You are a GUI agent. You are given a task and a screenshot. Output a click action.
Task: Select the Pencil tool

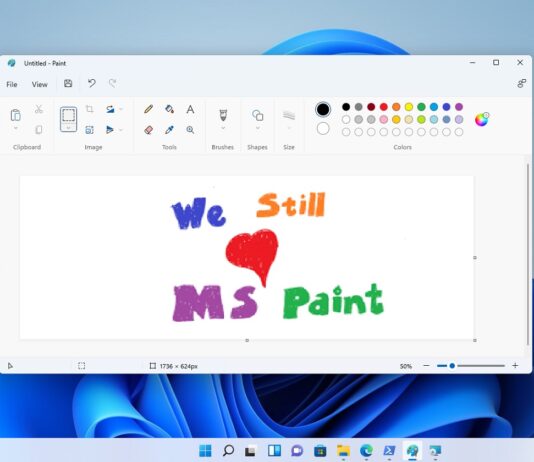tap(148, 109)
